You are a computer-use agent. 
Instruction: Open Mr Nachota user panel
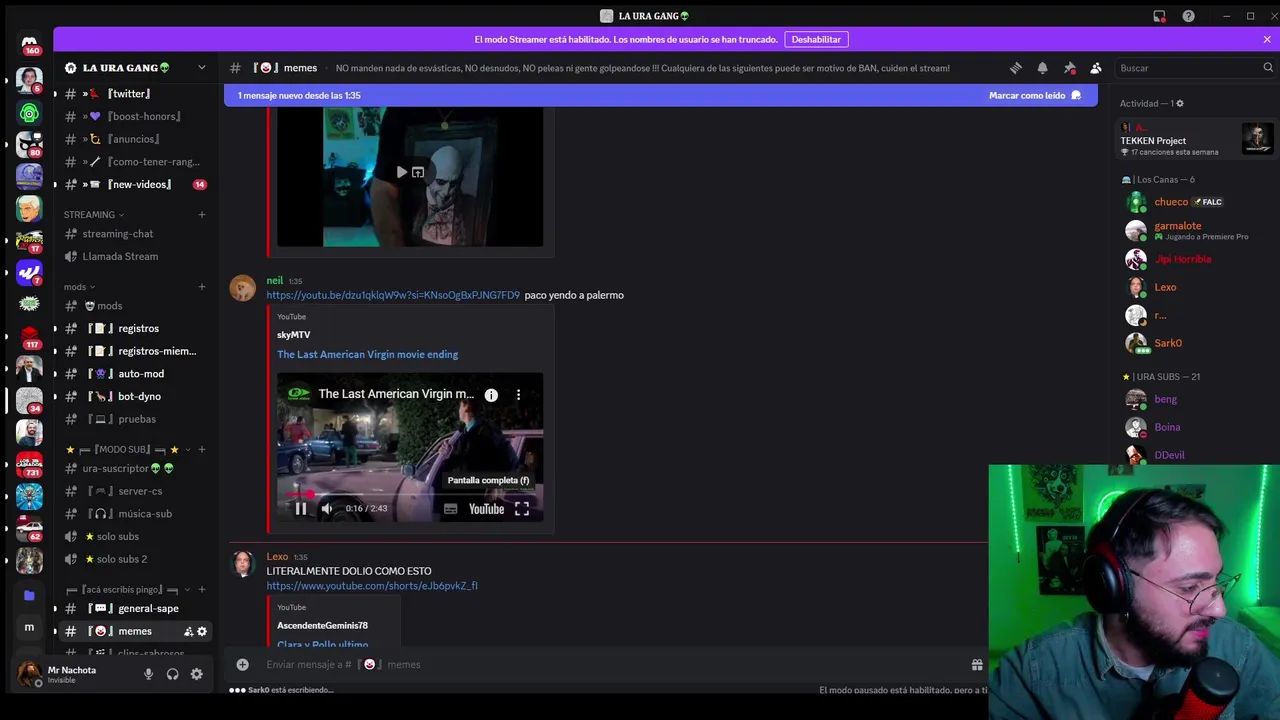[75, 674]
